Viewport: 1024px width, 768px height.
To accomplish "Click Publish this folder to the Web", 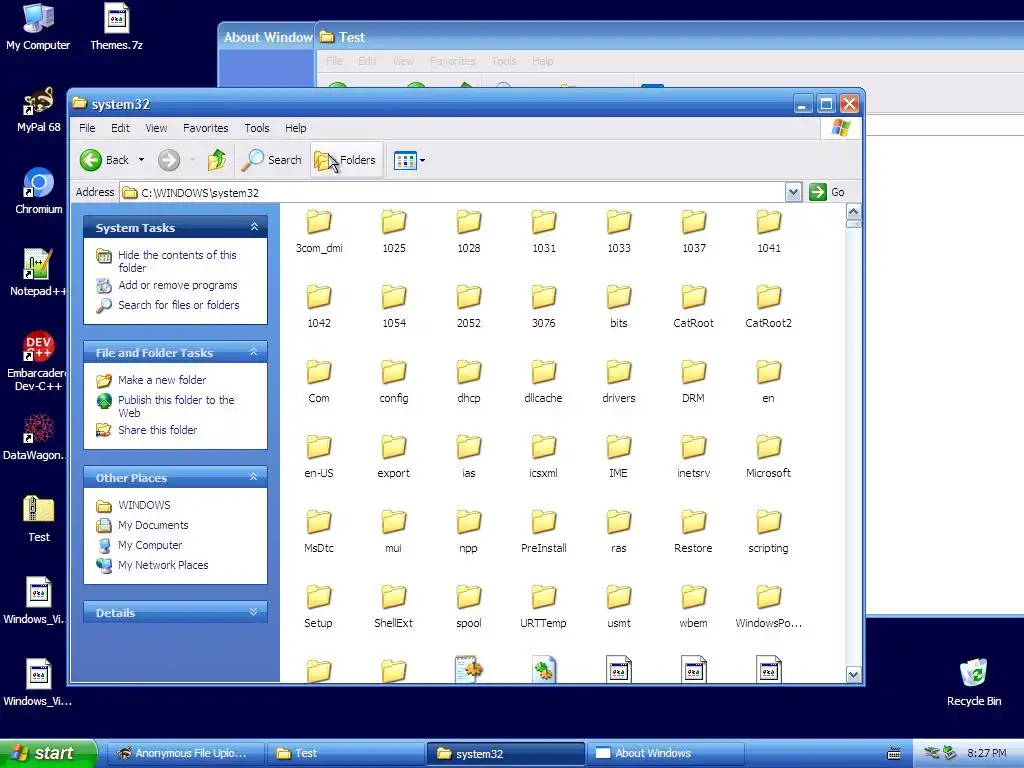I will [176, 406].
